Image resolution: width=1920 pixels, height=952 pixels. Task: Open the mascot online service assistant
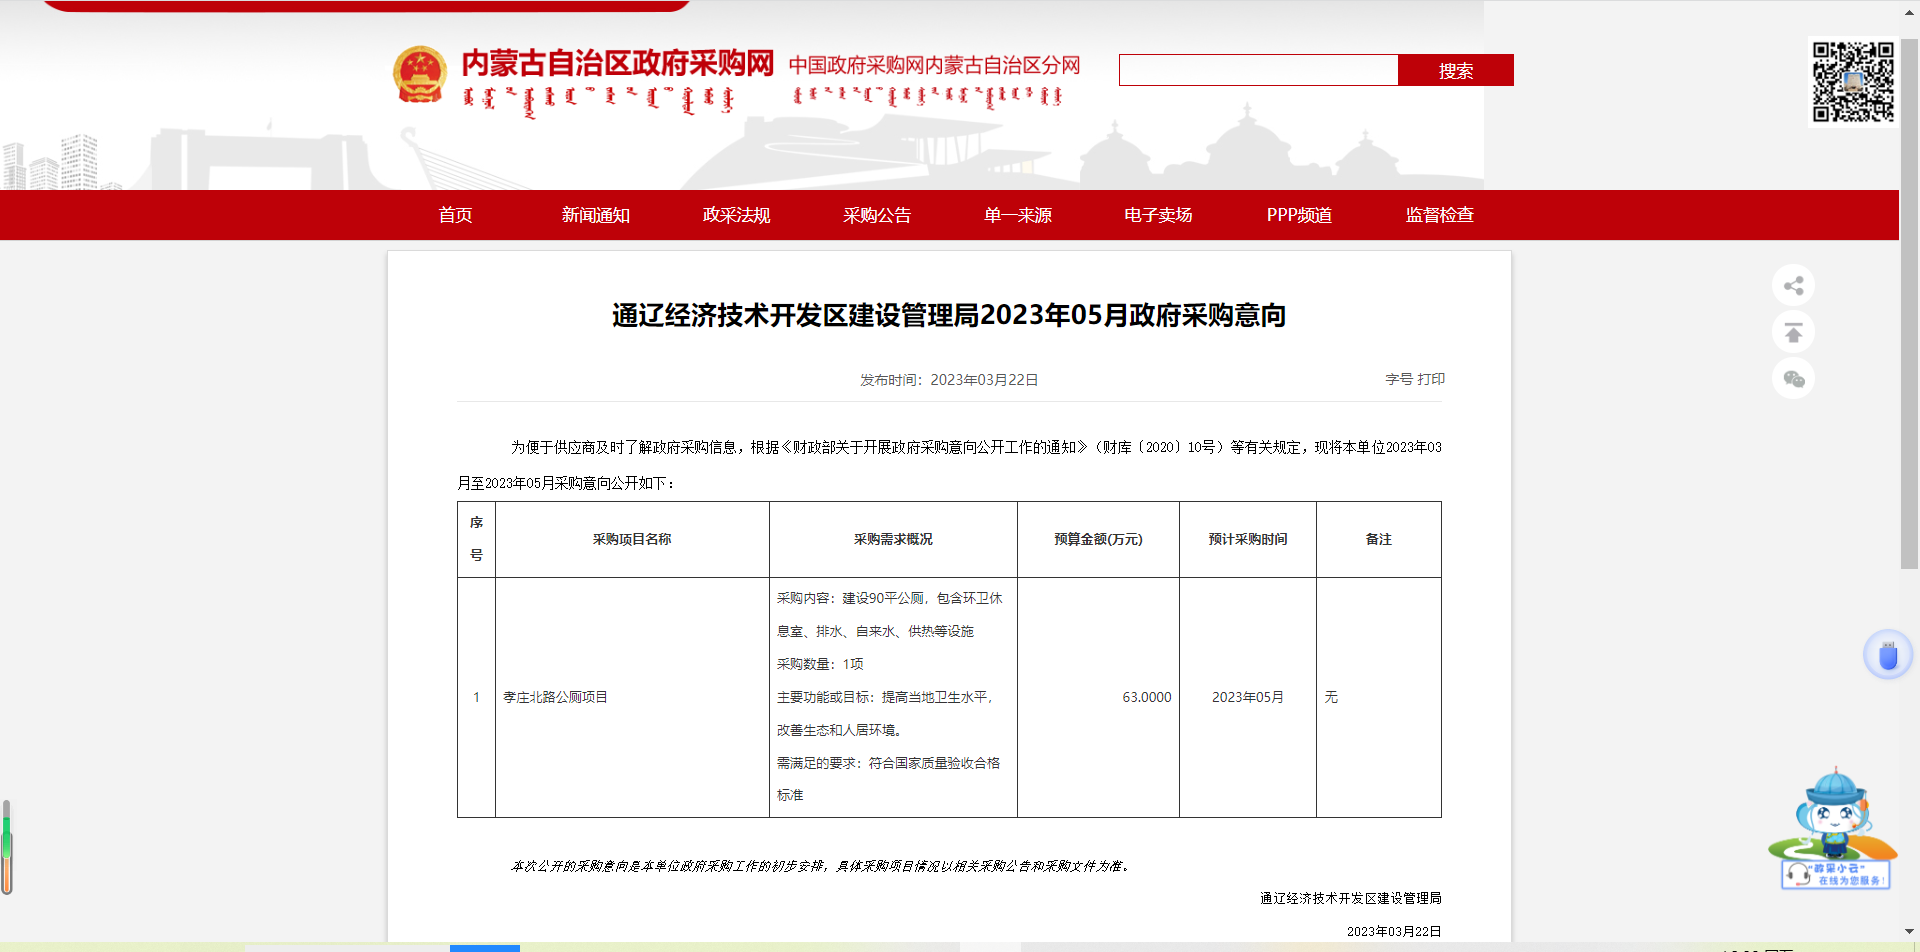point(1834,828)
